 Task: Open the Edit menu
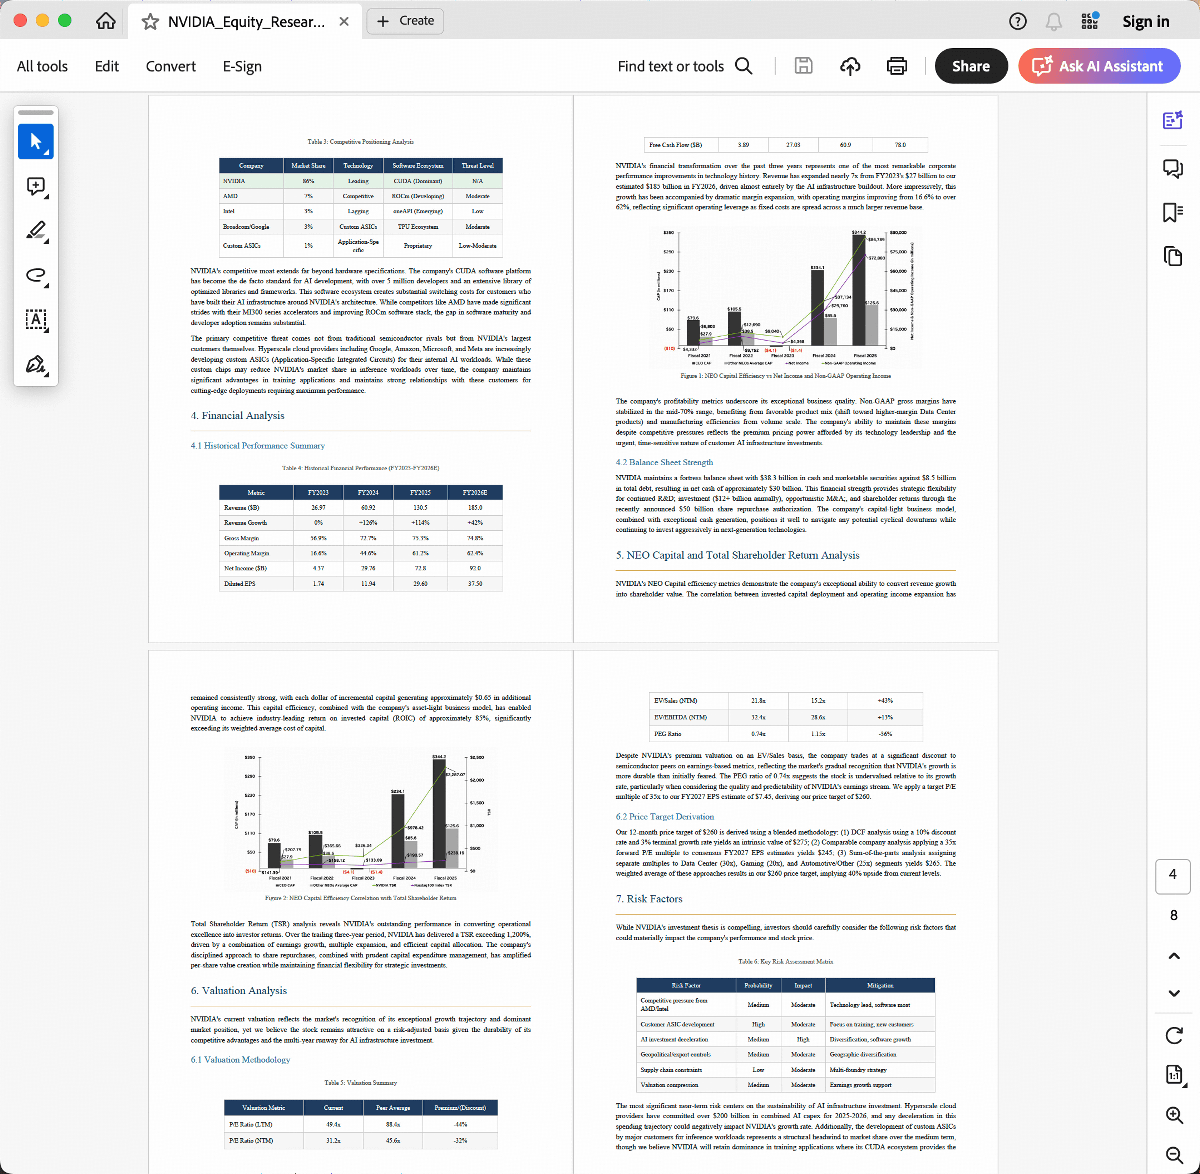coord(107,66)
